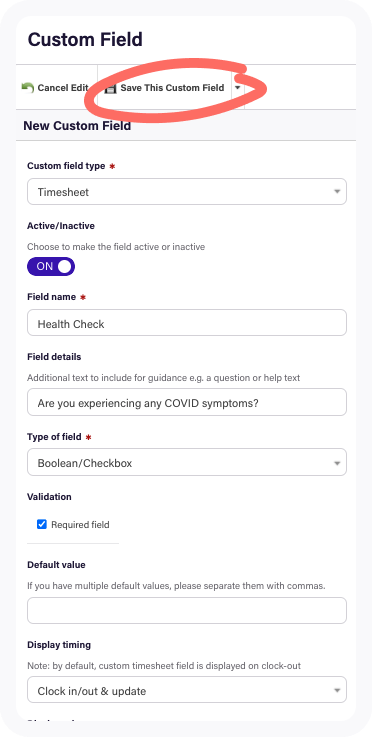The width and height of the screenshot is (372, 737).
Task: Click the green Cancel Edit arrow icon
Action: tap(28, 87)
